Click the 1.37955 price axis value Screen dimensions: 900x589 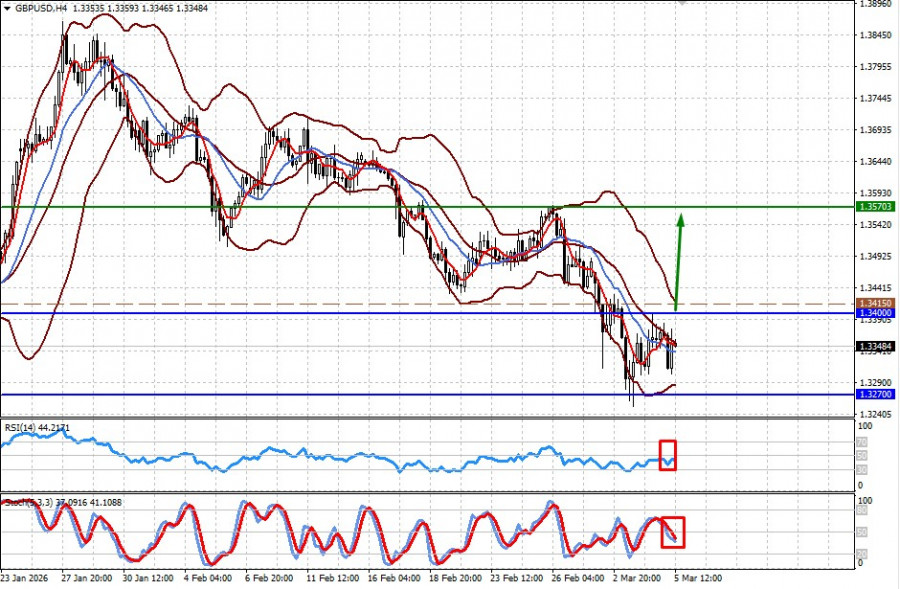876,67
